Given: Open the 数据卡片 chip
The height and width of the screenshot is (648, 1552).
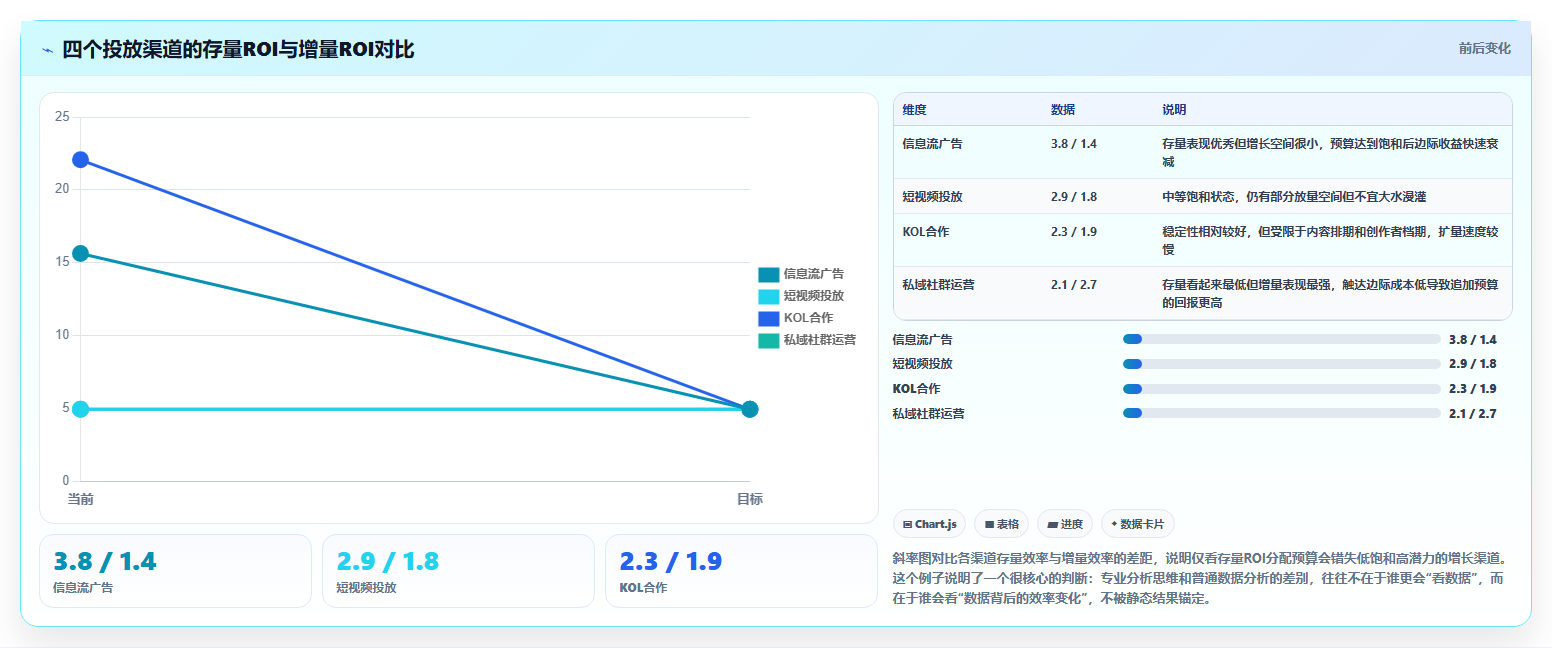Looking at the screenshot, I should pyautogui.click(x=1138, y=524).
